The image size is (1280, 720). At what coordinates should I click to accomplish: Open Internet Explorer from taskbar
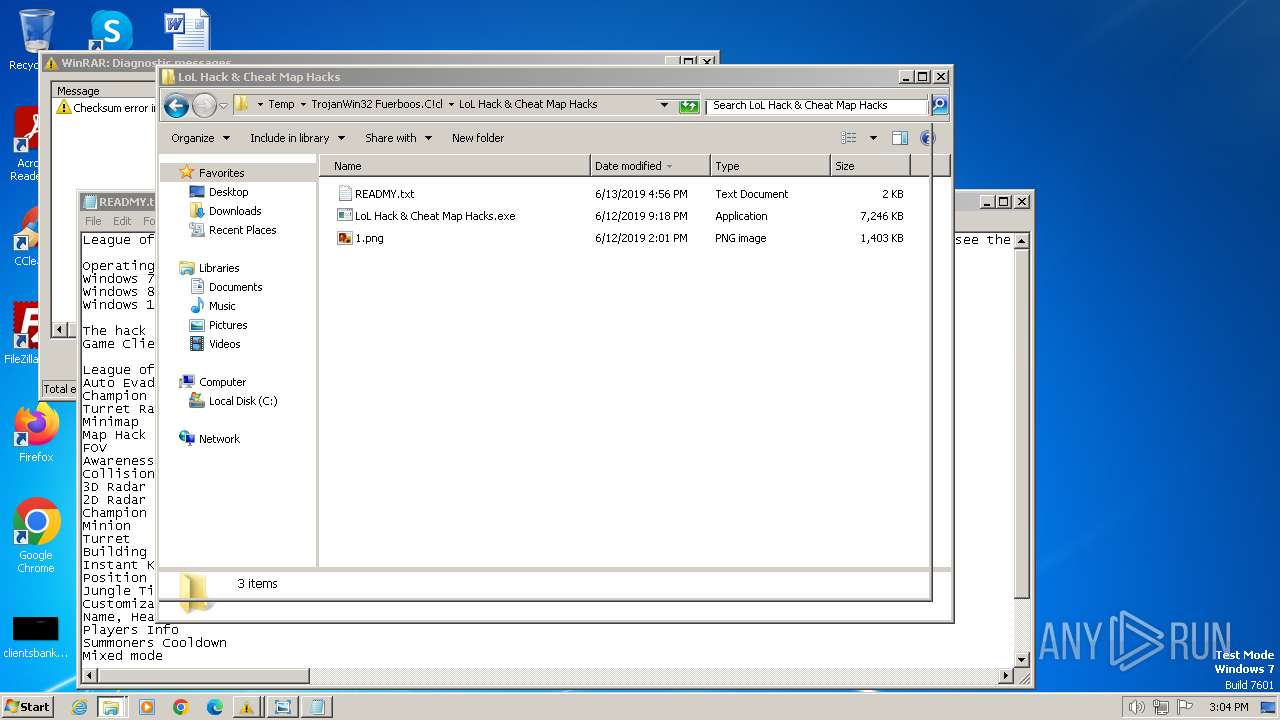pos(79,707)
